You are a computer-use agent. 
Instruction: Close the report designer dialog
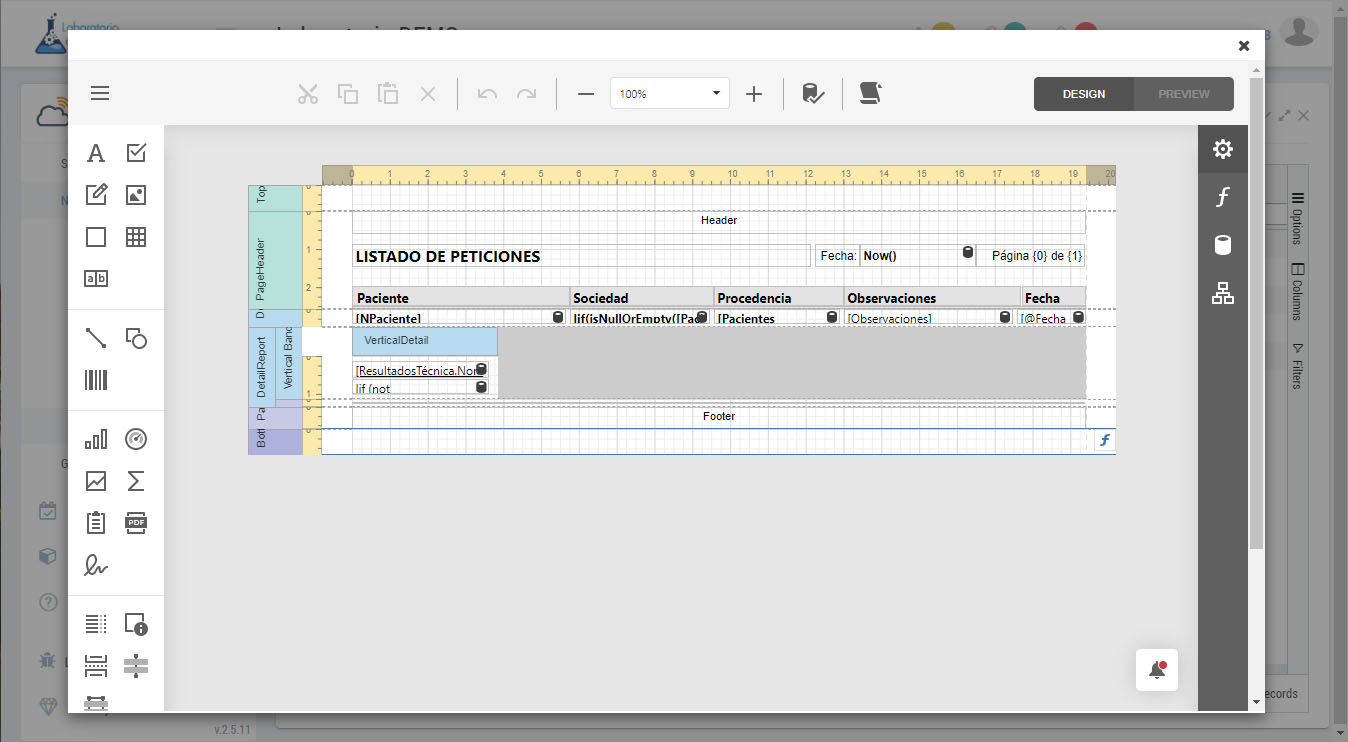pyautogui.click(x=1244, y=45)
